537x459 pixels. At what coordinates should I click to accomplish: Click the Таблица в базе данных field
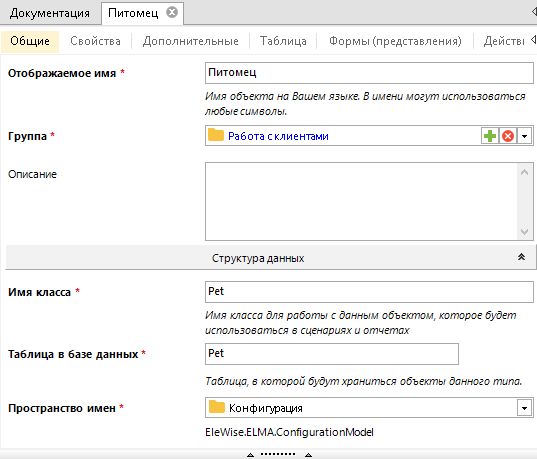(332, 354)
